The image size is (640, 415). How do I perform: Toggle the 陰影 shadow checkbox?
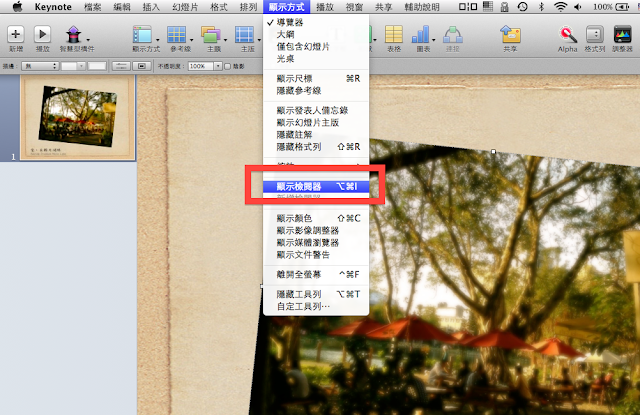pyautogui.click(x=228, y=66)
